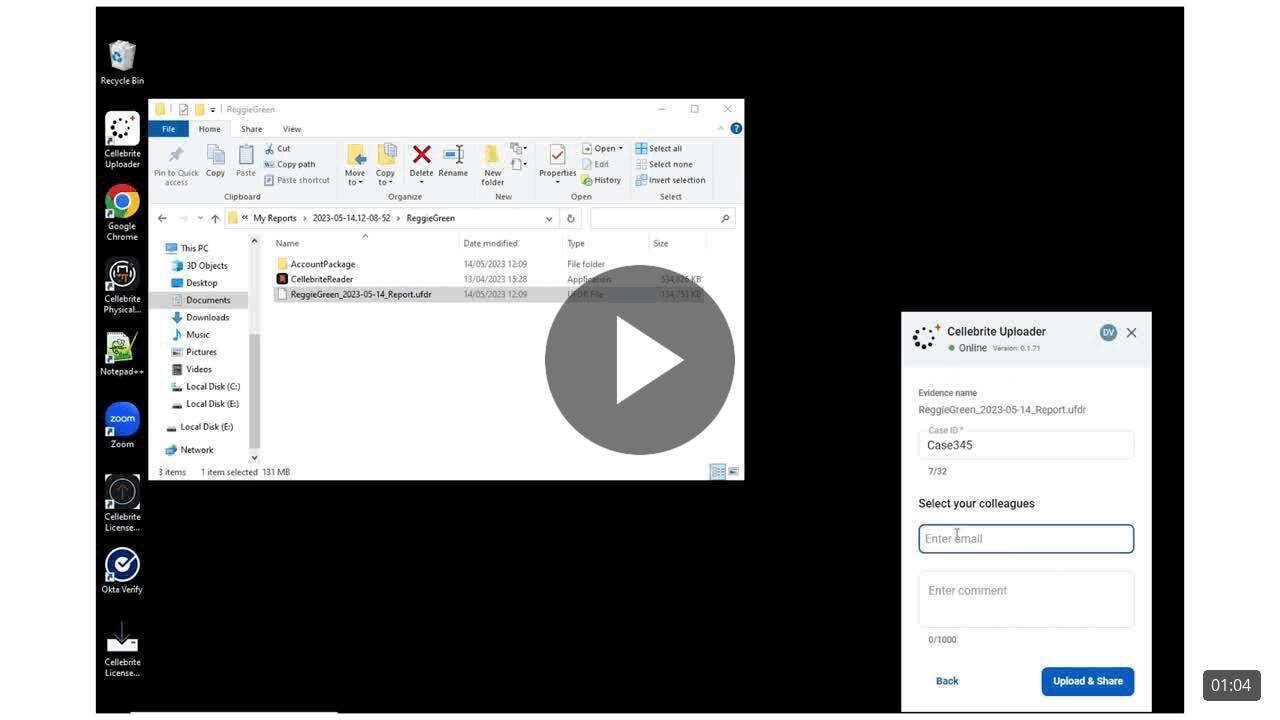The image size is (1280, 720).
Task: Click Pin to Quick access in the ribbon
Action: coord(176,165)
